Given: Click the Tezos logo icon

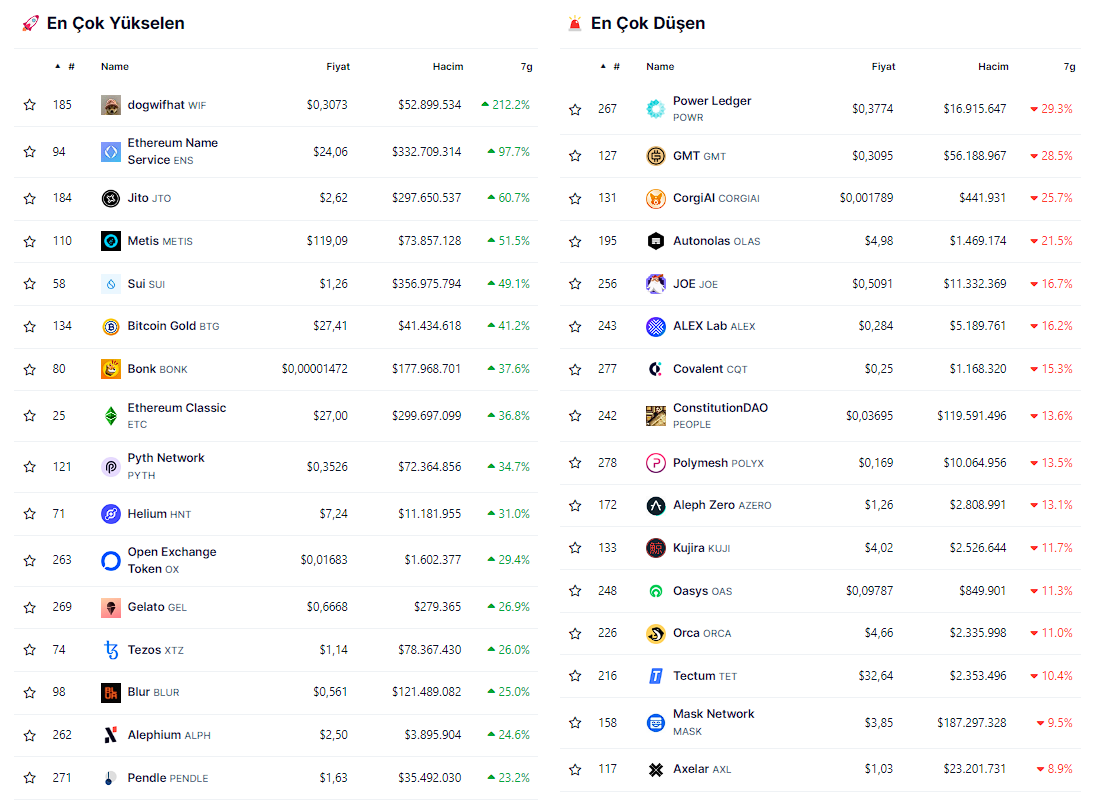Looking at the screenshot, I should pos(111,650).
